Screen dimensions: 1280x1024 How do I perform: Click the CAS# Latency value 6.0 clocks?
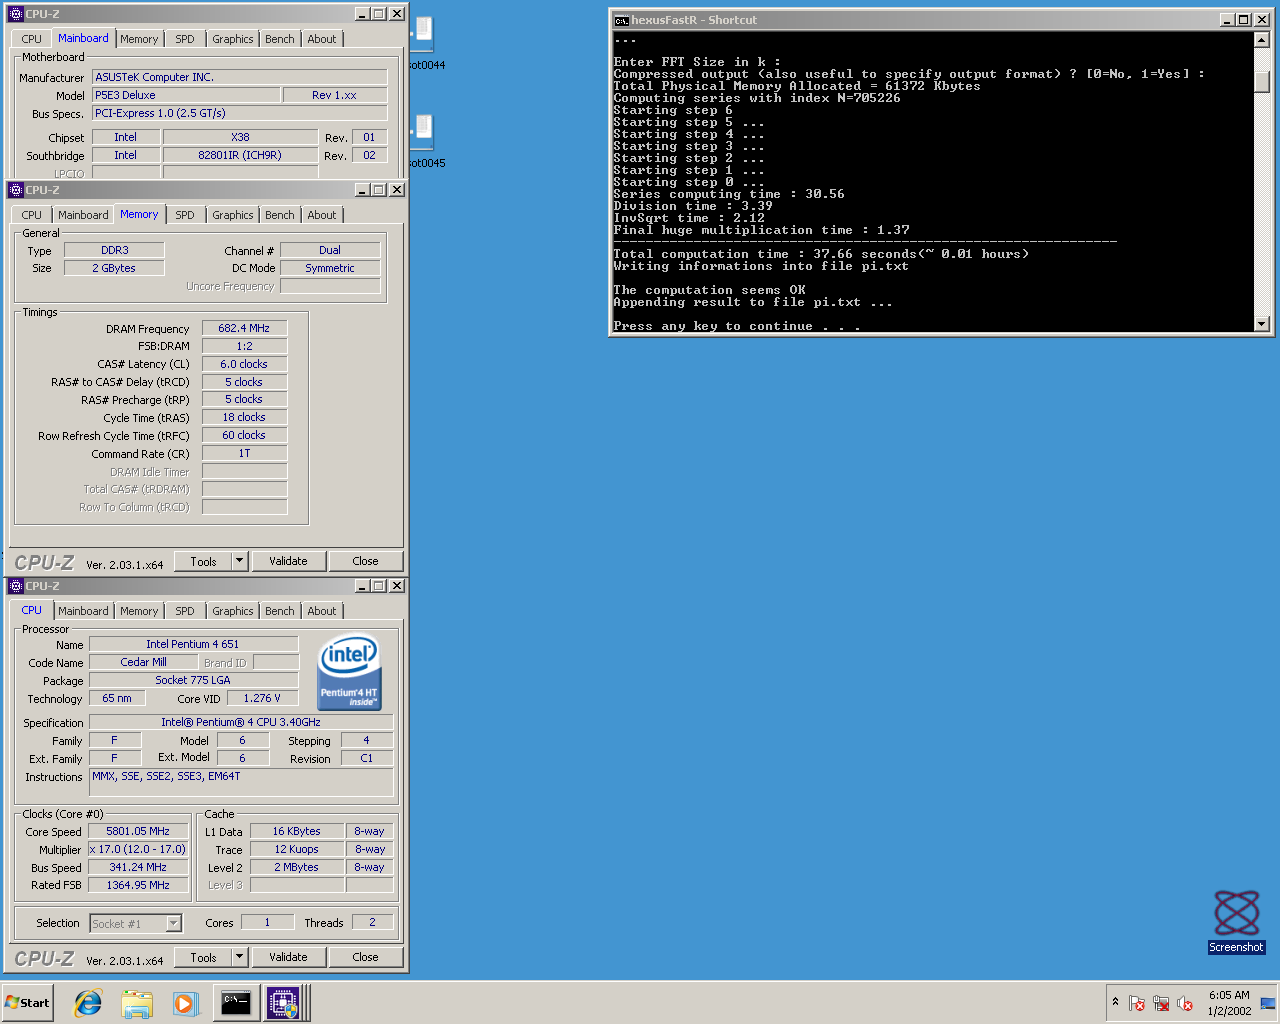(245, 364)
